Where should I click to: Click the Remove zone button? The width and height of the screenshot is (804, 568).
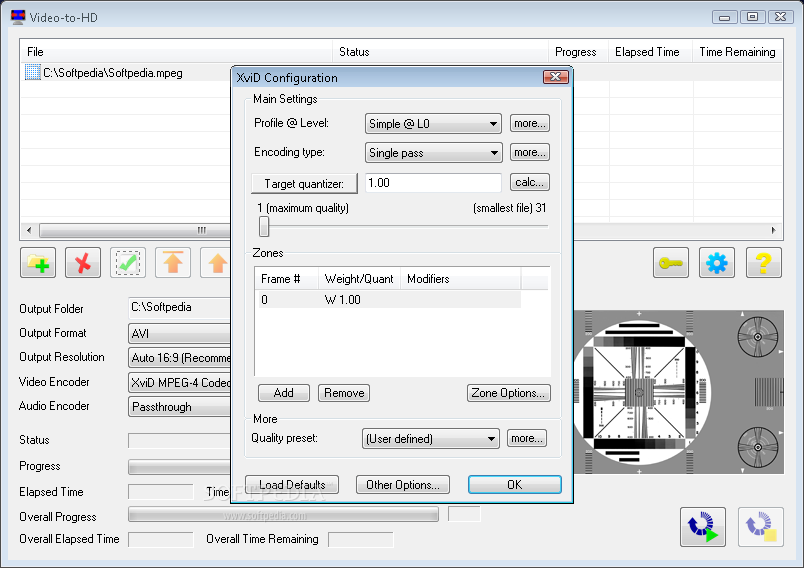(x=344, y=393)
